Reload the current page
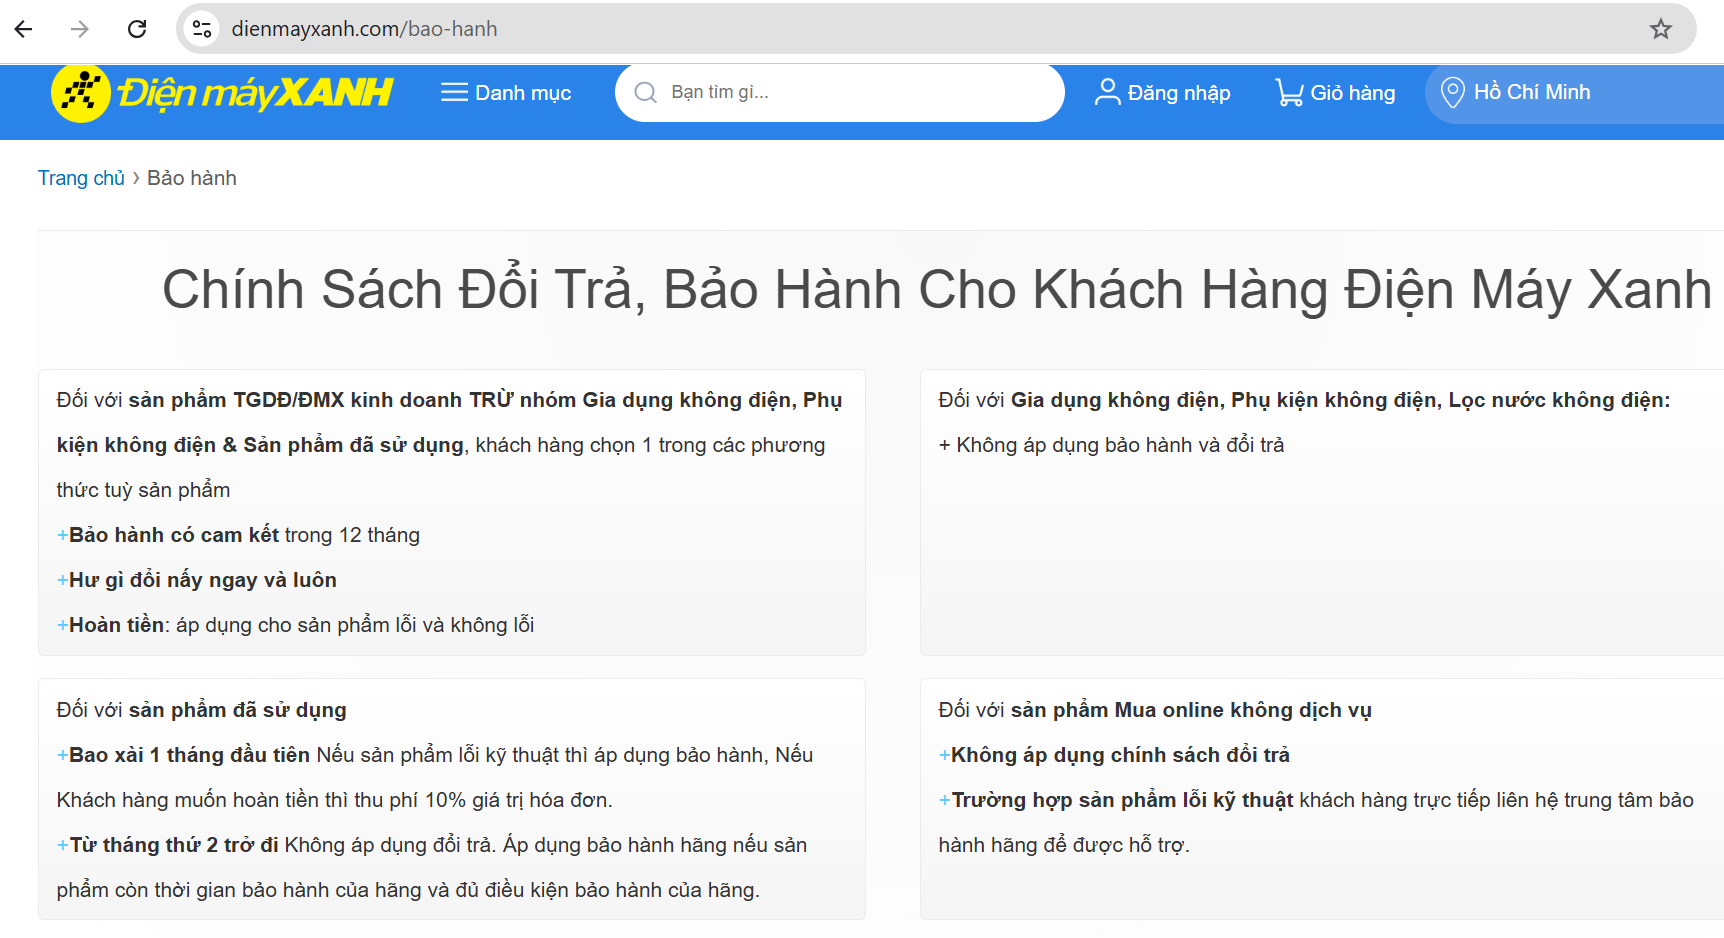 tap(137, 29)
